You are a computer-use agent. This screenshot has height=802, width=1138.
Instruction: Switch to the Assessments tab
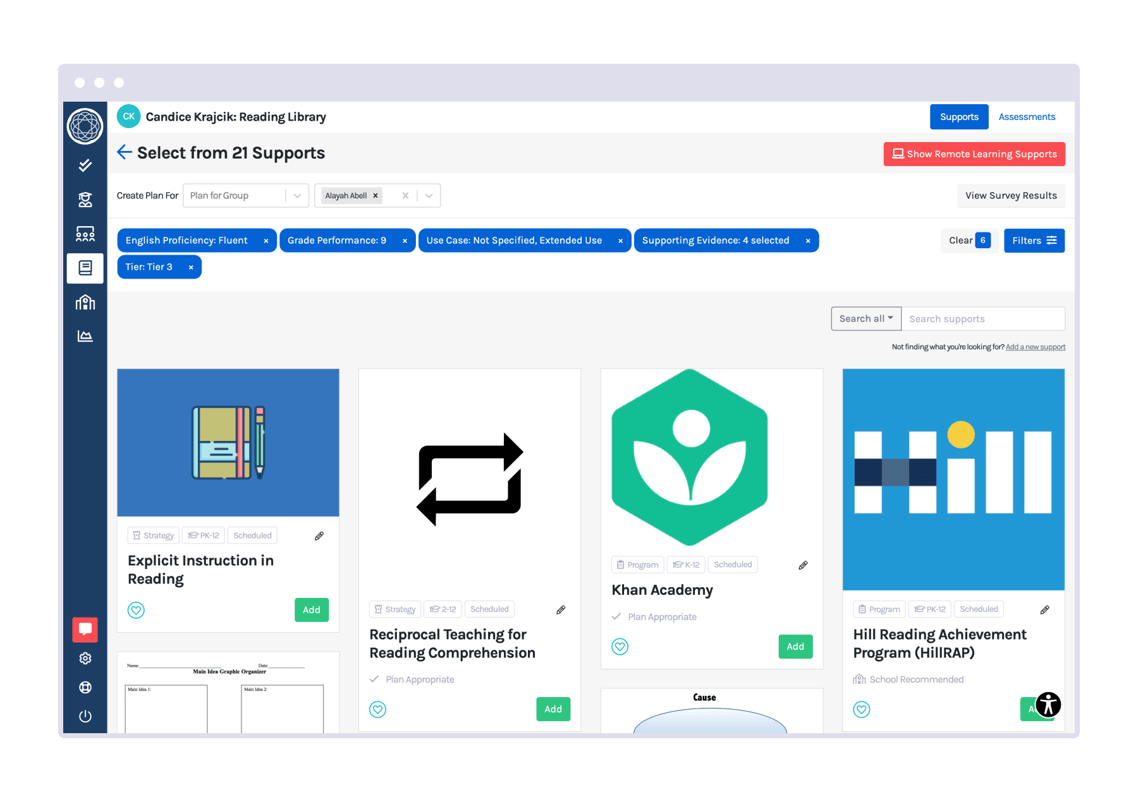point(1026,116)
